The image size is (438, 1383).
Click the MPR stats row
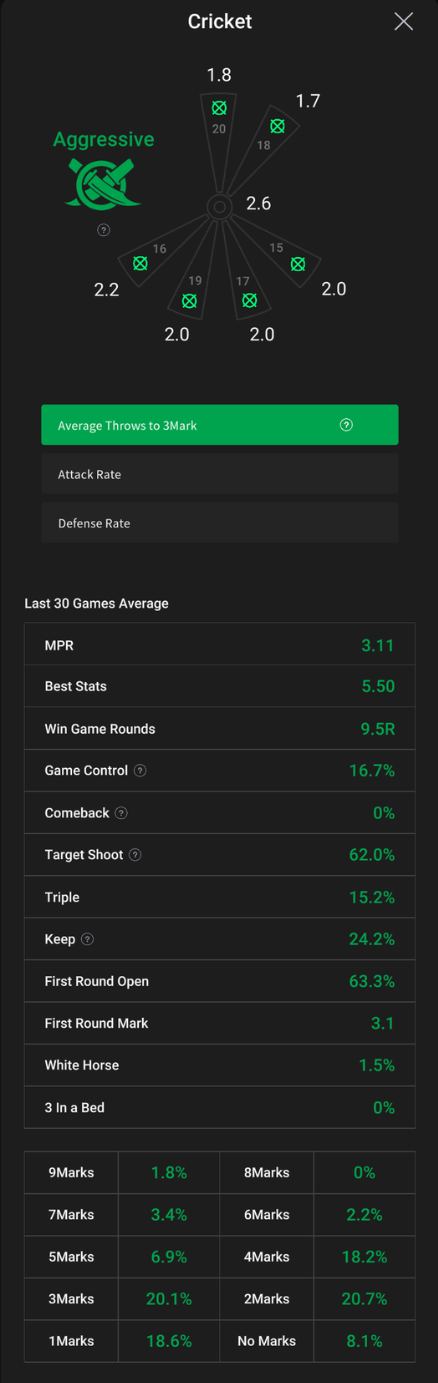click(x=220, y=645)
